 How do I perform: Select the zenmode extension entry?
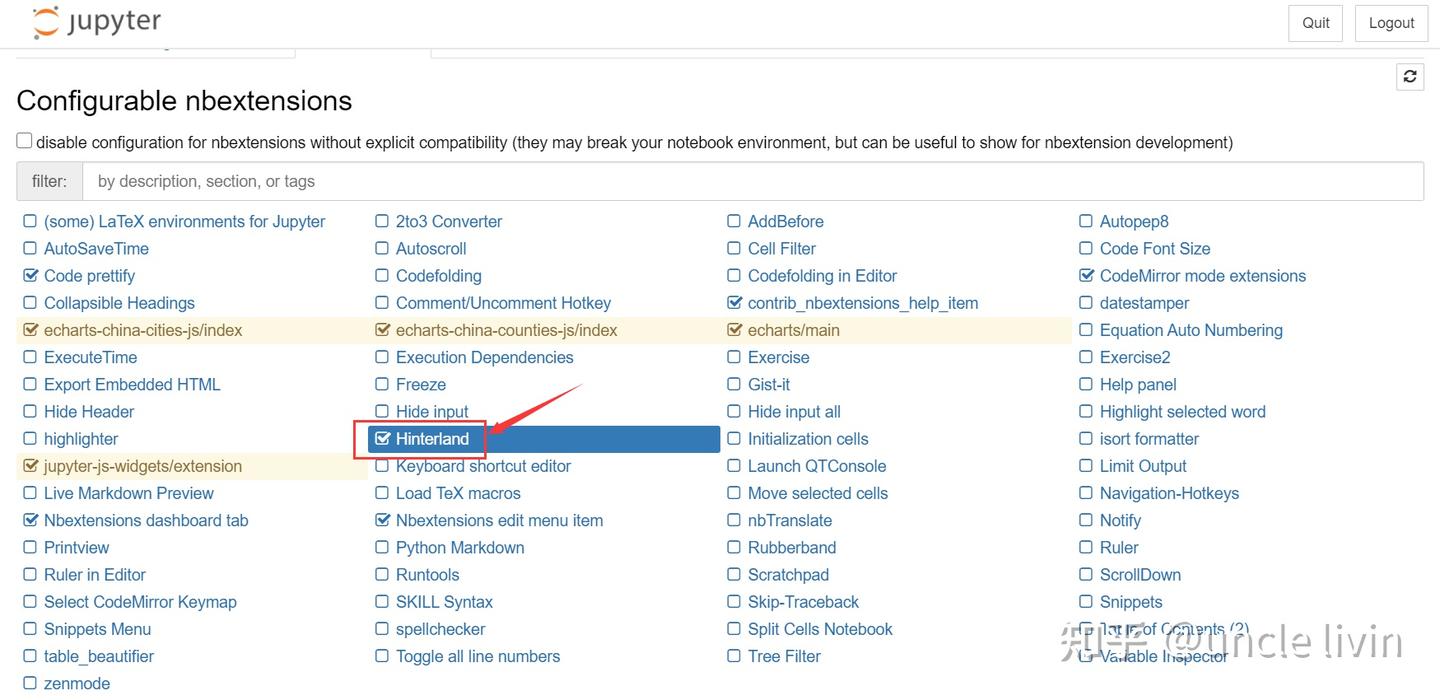77,684
